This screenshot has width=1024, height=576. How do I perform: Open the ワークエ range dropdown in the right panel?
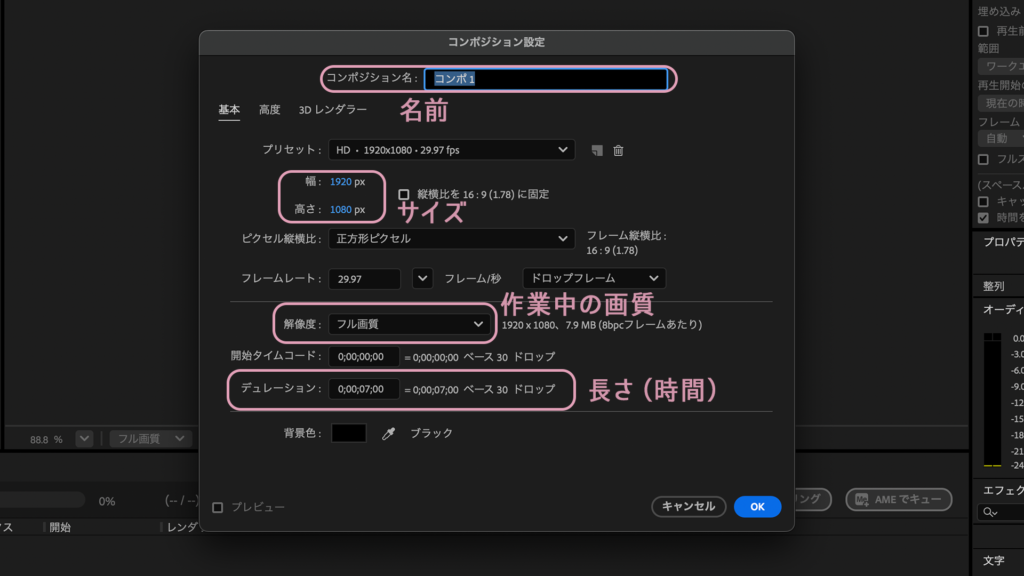pyautogui.click(x=1001, y=66)
